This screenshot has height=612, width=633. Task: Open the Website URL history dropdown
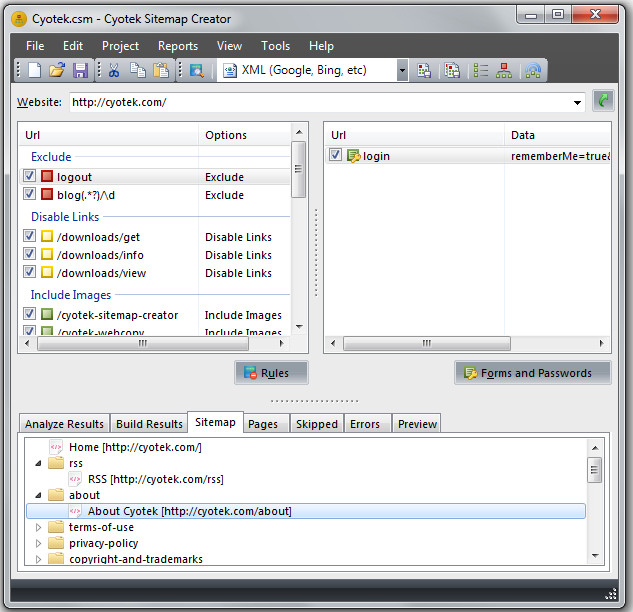point(577,103)
